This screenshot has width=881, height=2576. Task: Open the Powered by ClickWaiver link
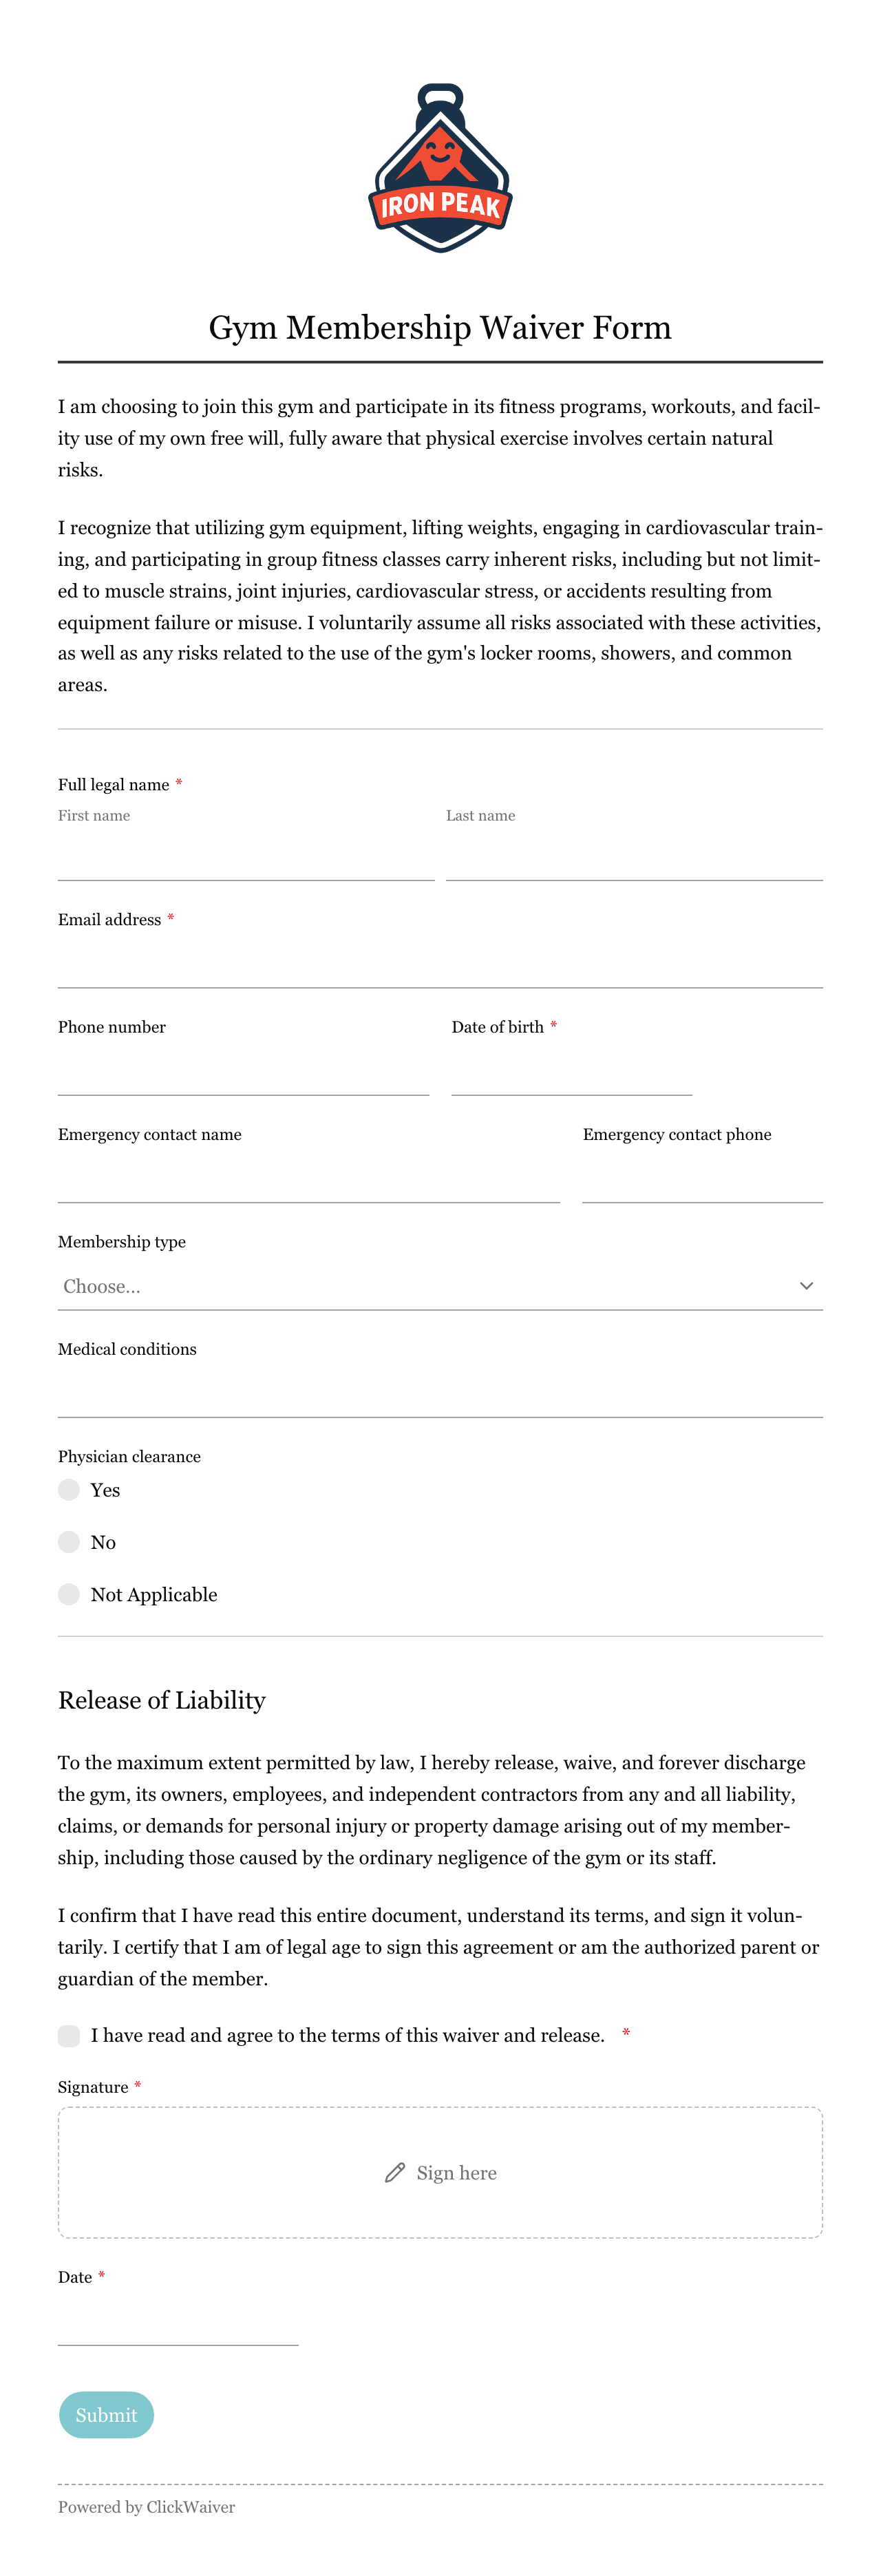(x=147, y=2506)
